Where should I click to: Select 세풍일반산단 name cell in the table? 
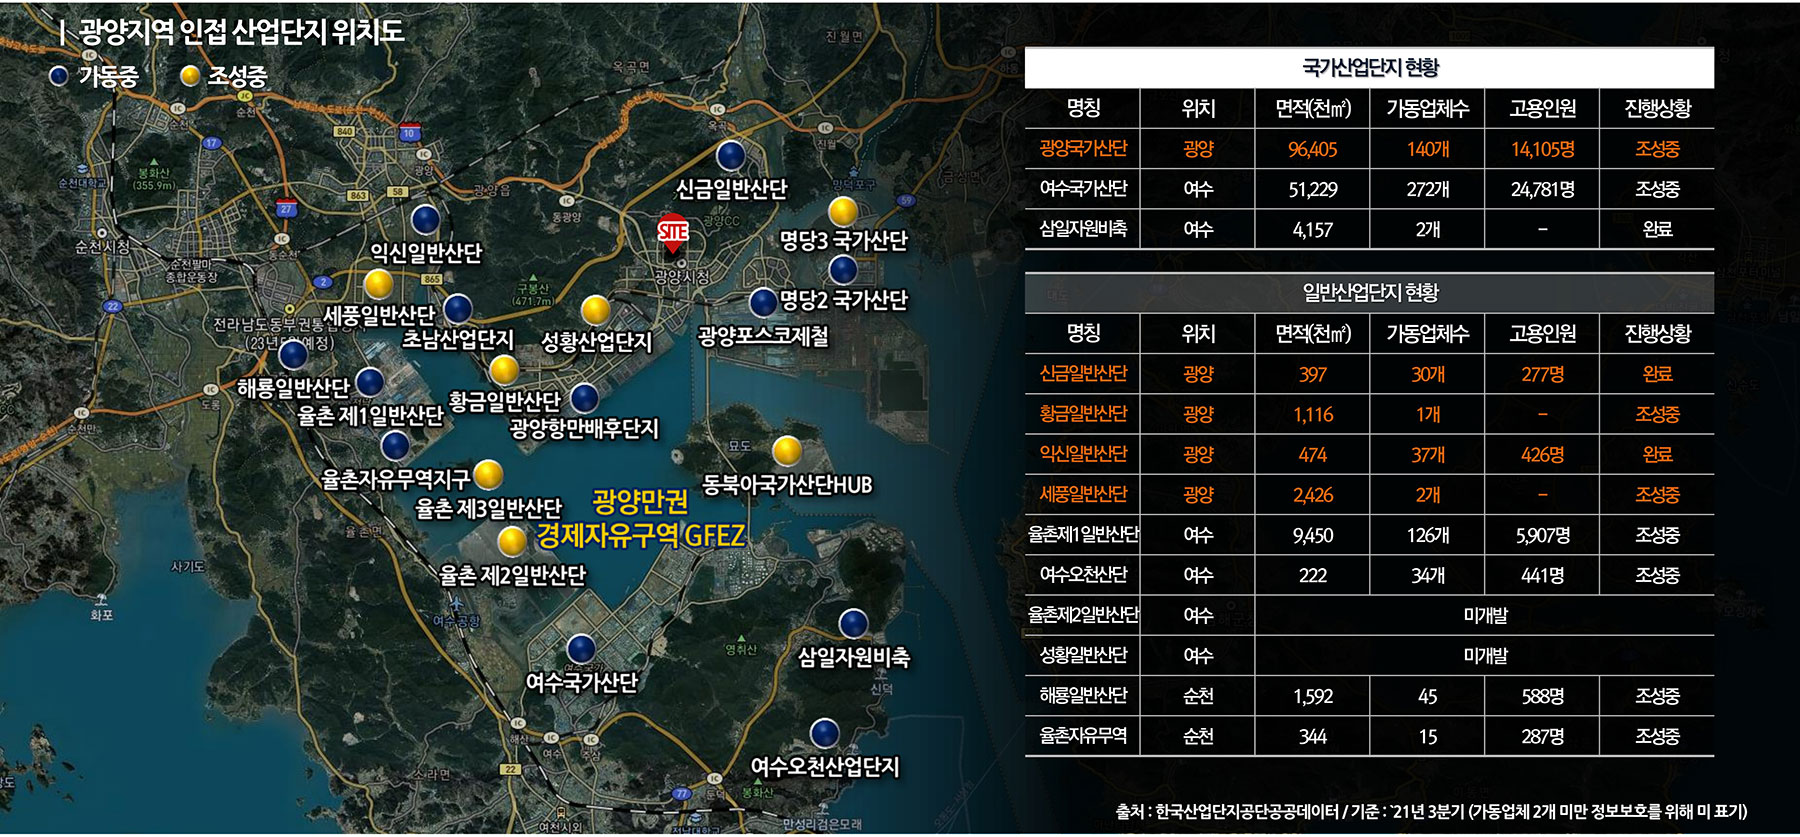[x=1083, y=494]
